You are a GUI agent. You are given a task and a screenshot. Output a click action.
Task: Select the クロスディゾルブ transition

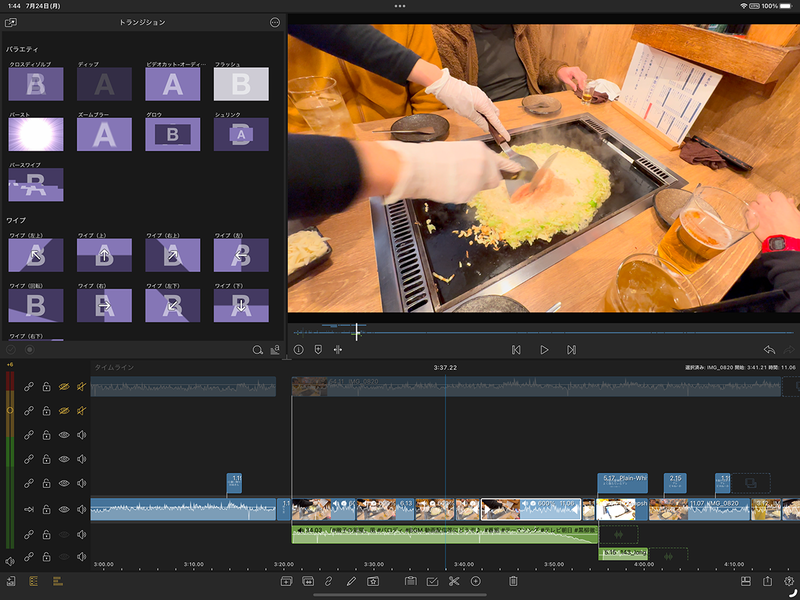[x=36, y=84]
